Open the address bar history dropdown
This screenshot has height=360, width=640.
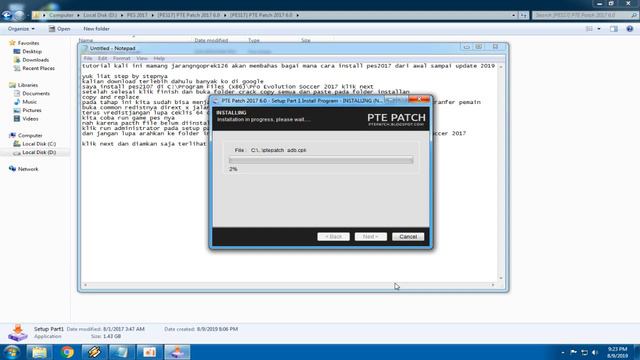513,15
